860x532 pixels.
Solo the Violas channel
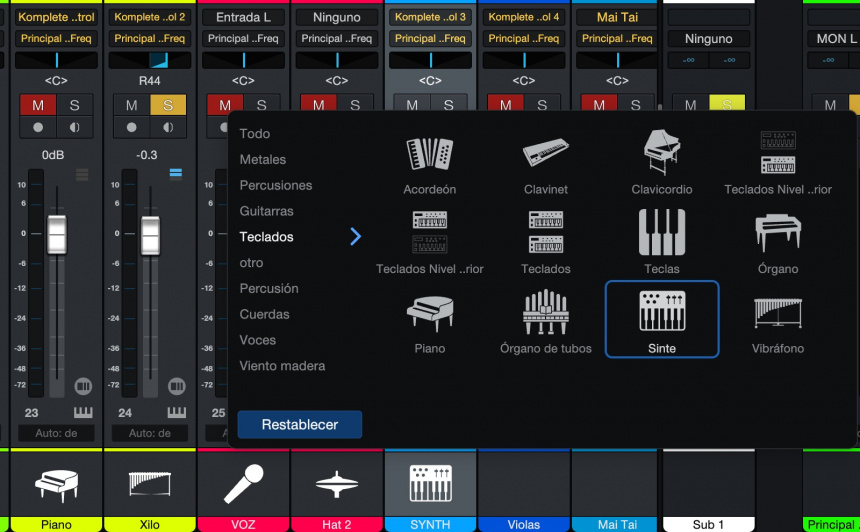point(542,104)
